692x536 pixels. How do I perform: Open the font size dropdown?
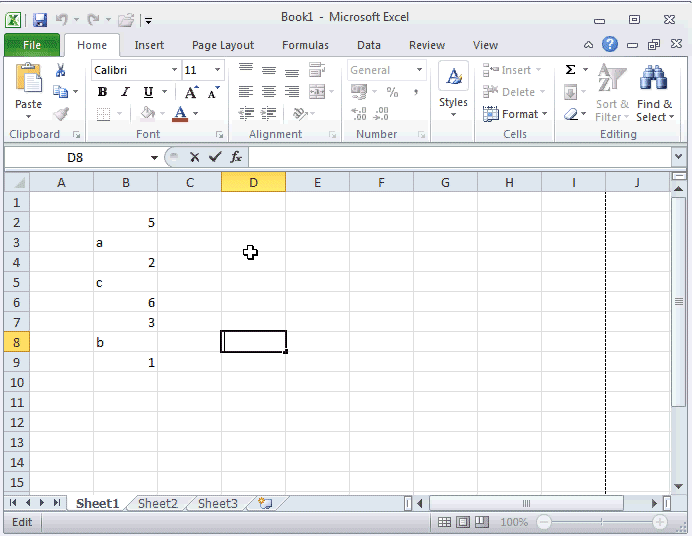pyautogui.click(x=219, y=70)
